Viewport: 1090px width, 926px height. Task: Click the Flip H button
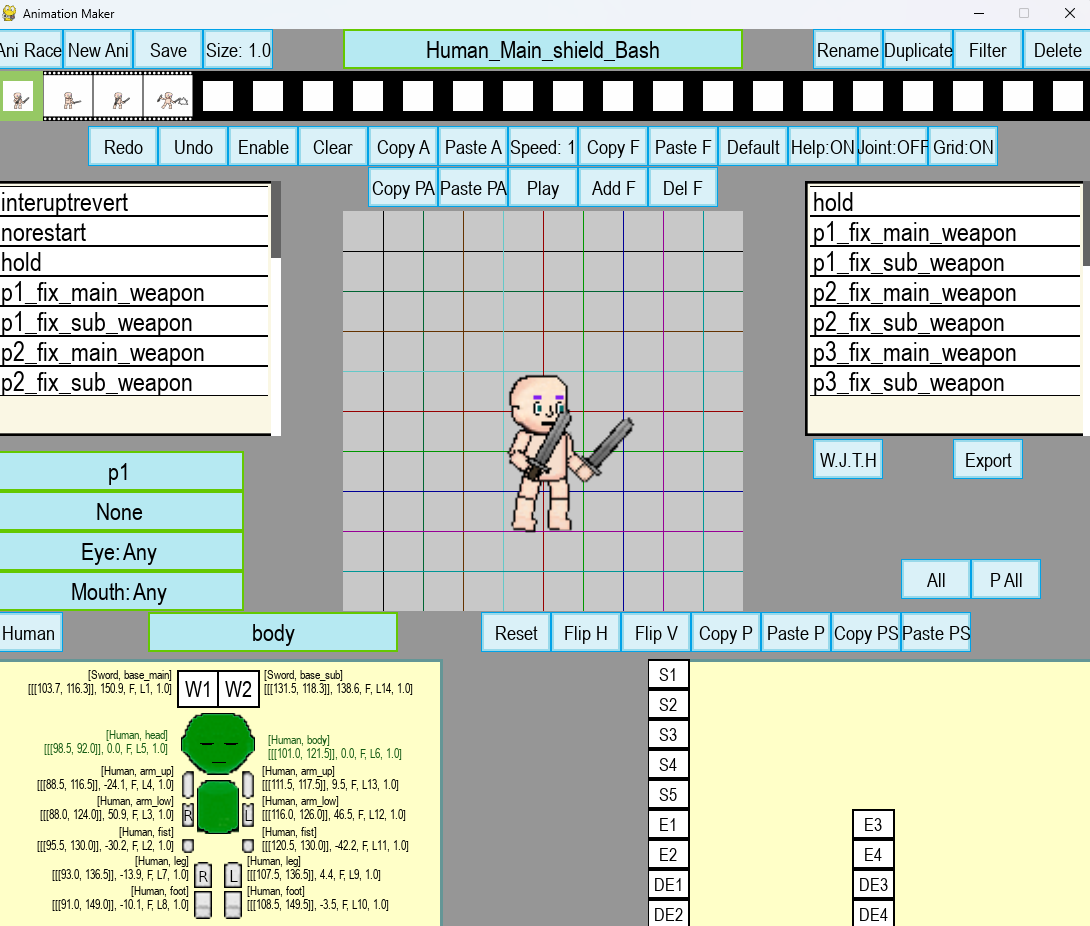point(586,633)
